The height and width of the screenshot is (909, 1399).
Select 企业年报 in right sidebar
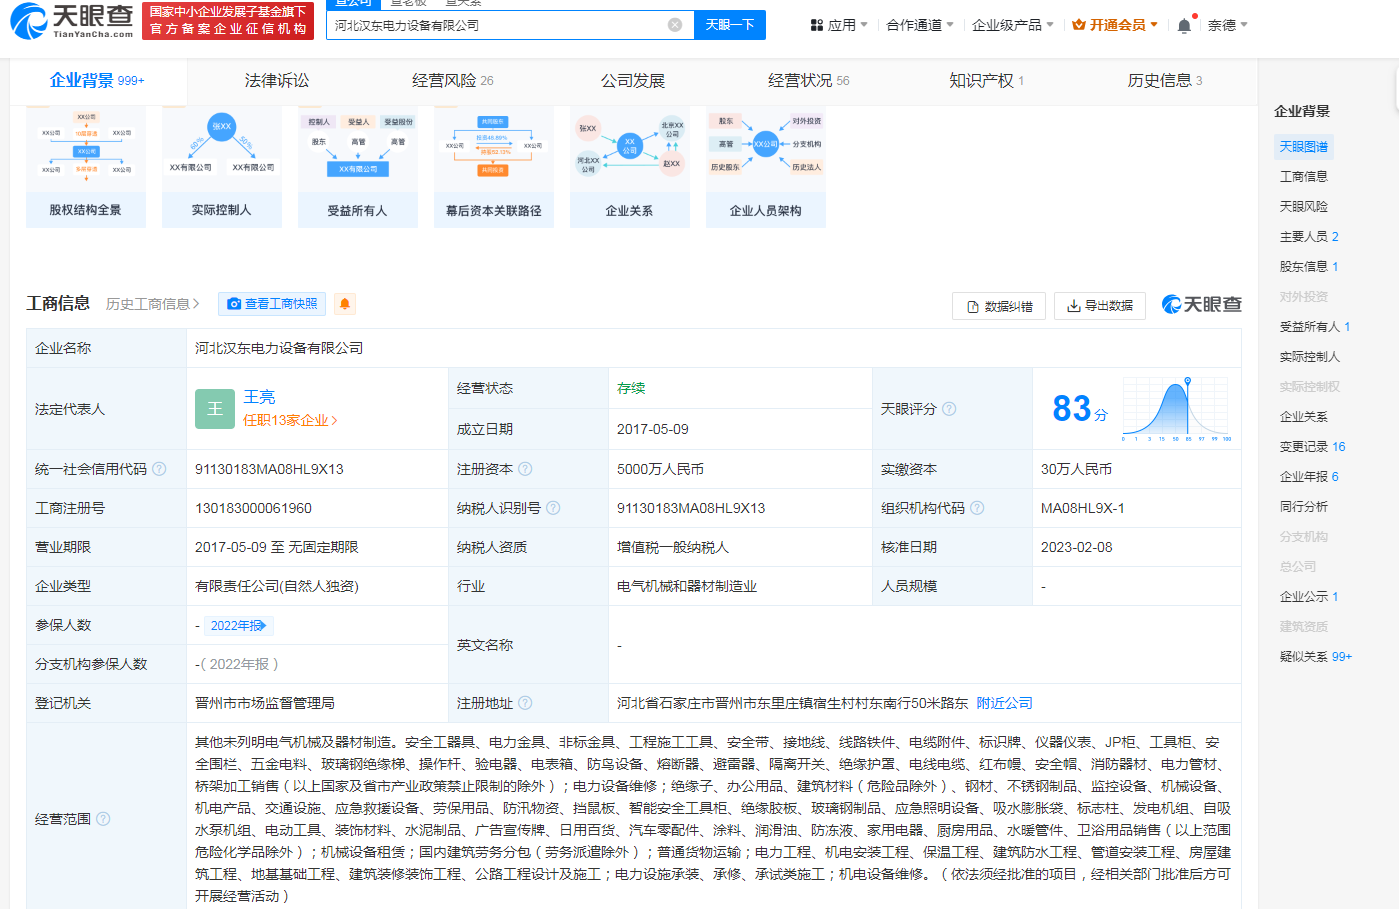1309,477
